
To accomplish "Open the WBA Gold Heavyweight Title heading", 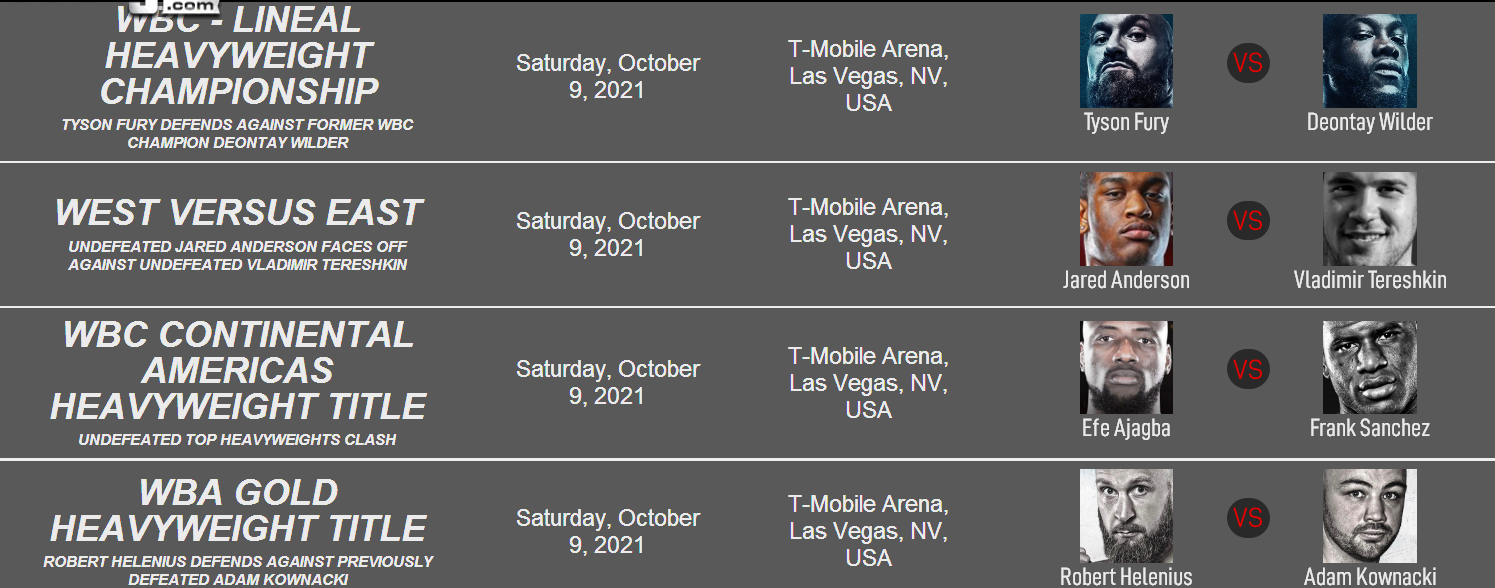I will coord(238,510).
